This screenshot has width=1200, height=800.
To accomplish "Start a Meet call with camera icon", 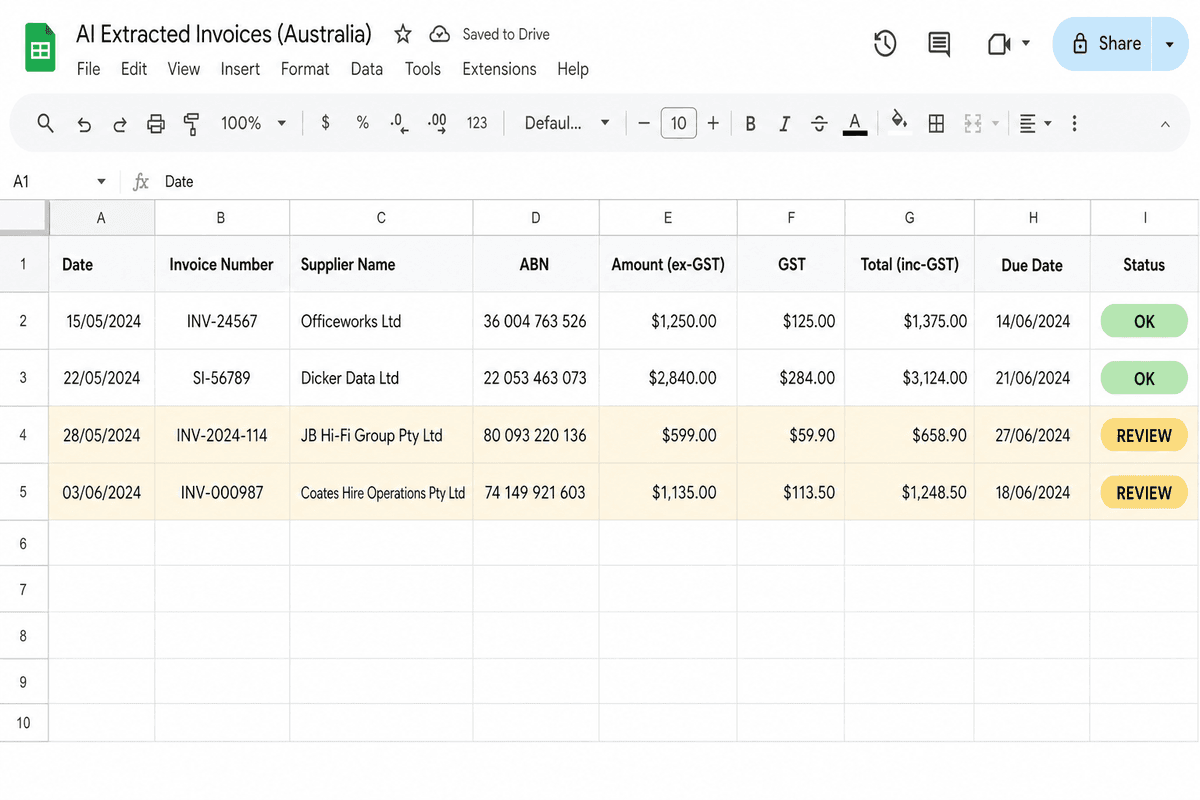I will [999, 44].
